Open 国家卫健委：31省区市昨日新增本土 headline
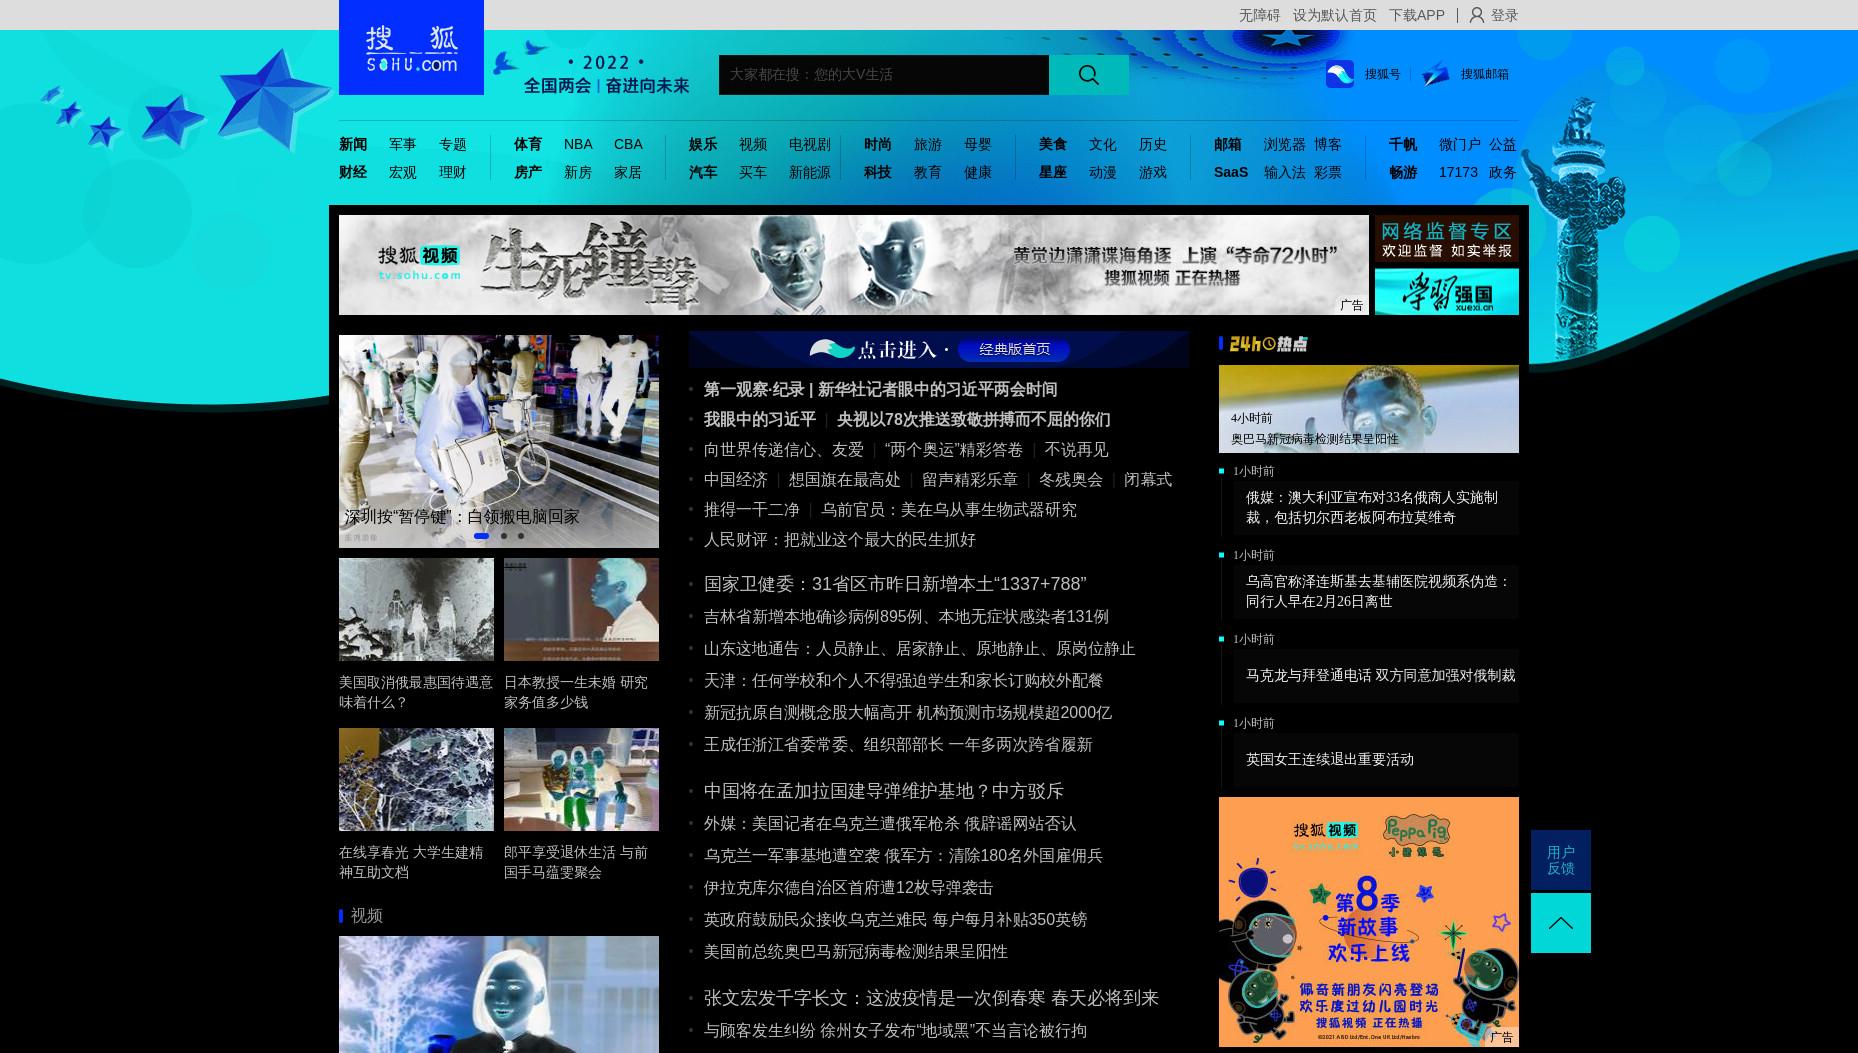The height and width of the screenshot is (1053, 1858). pos(895,584)
